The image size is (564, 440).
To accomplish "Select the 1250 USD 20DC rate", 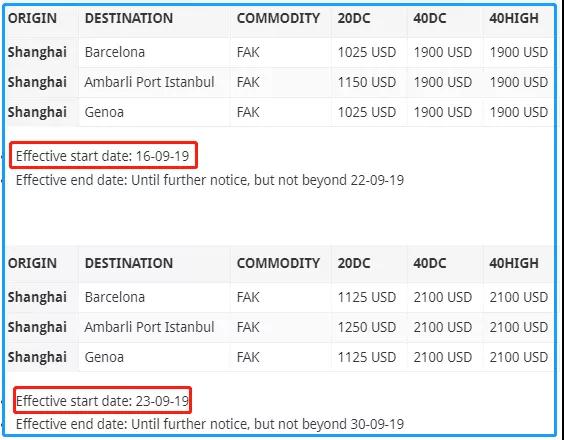I will pyautogui.click(x=367, y=327).
